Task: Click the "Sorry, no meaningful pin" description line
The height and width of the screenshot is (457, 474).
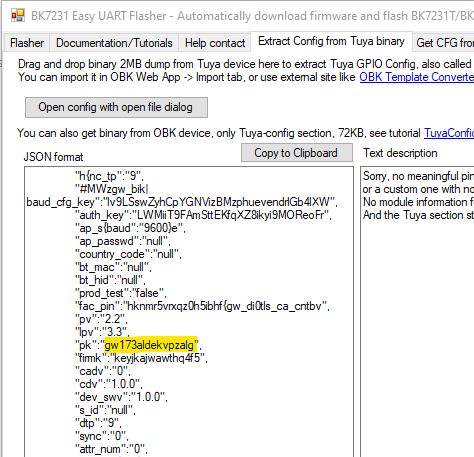Action: pyautogui.click(x=418, y=176)
